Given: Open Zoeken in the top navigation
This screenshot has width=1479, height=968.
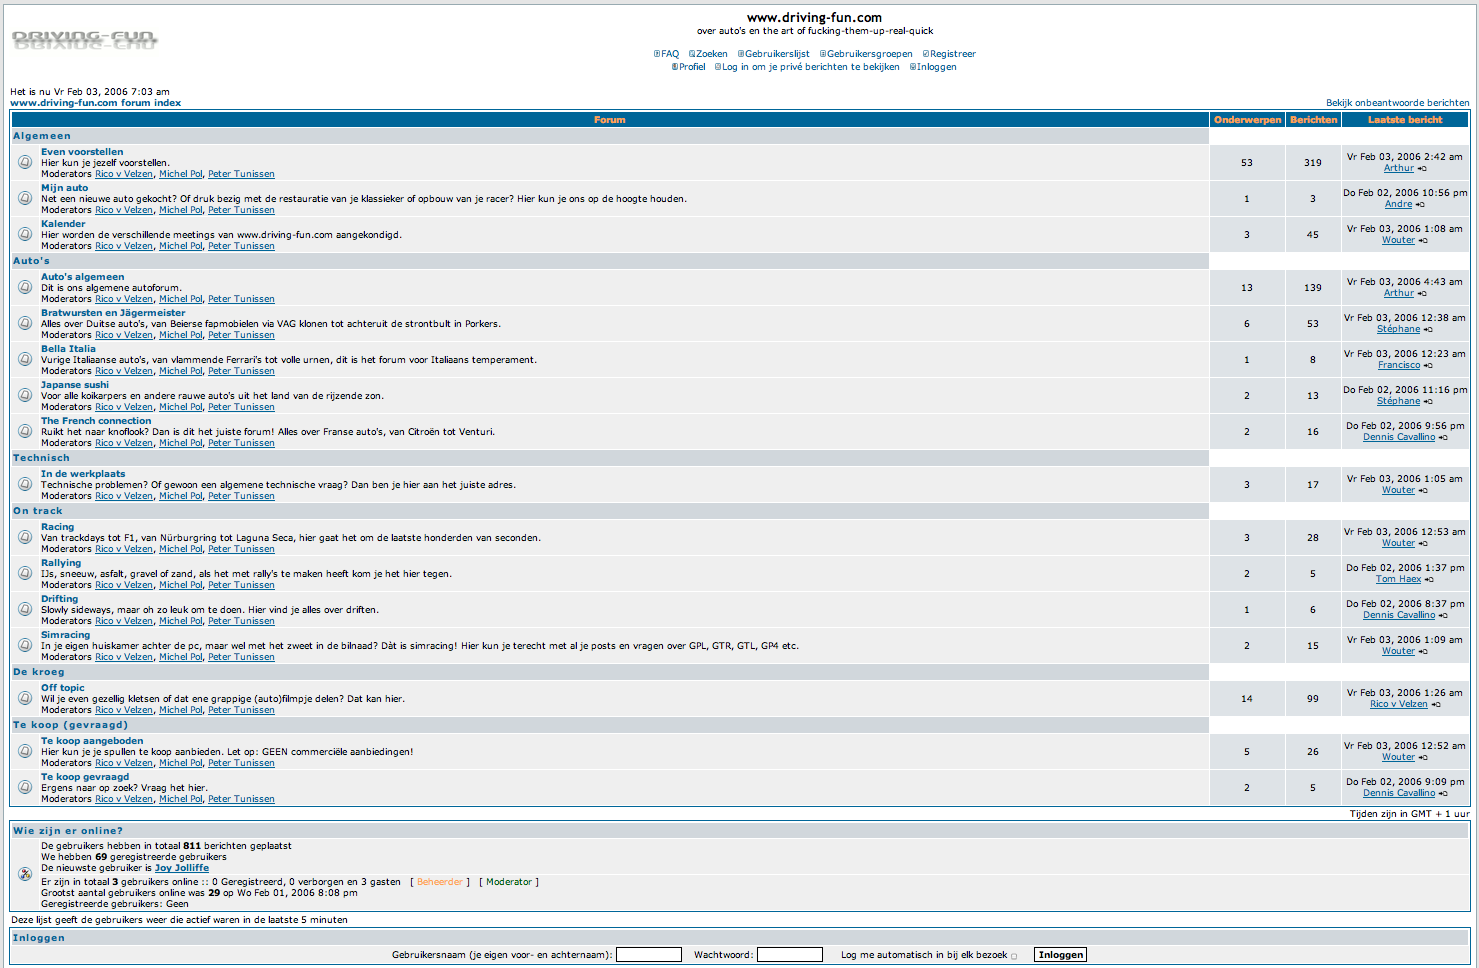Looking at the screenshot, I should [x=711, y=54].
